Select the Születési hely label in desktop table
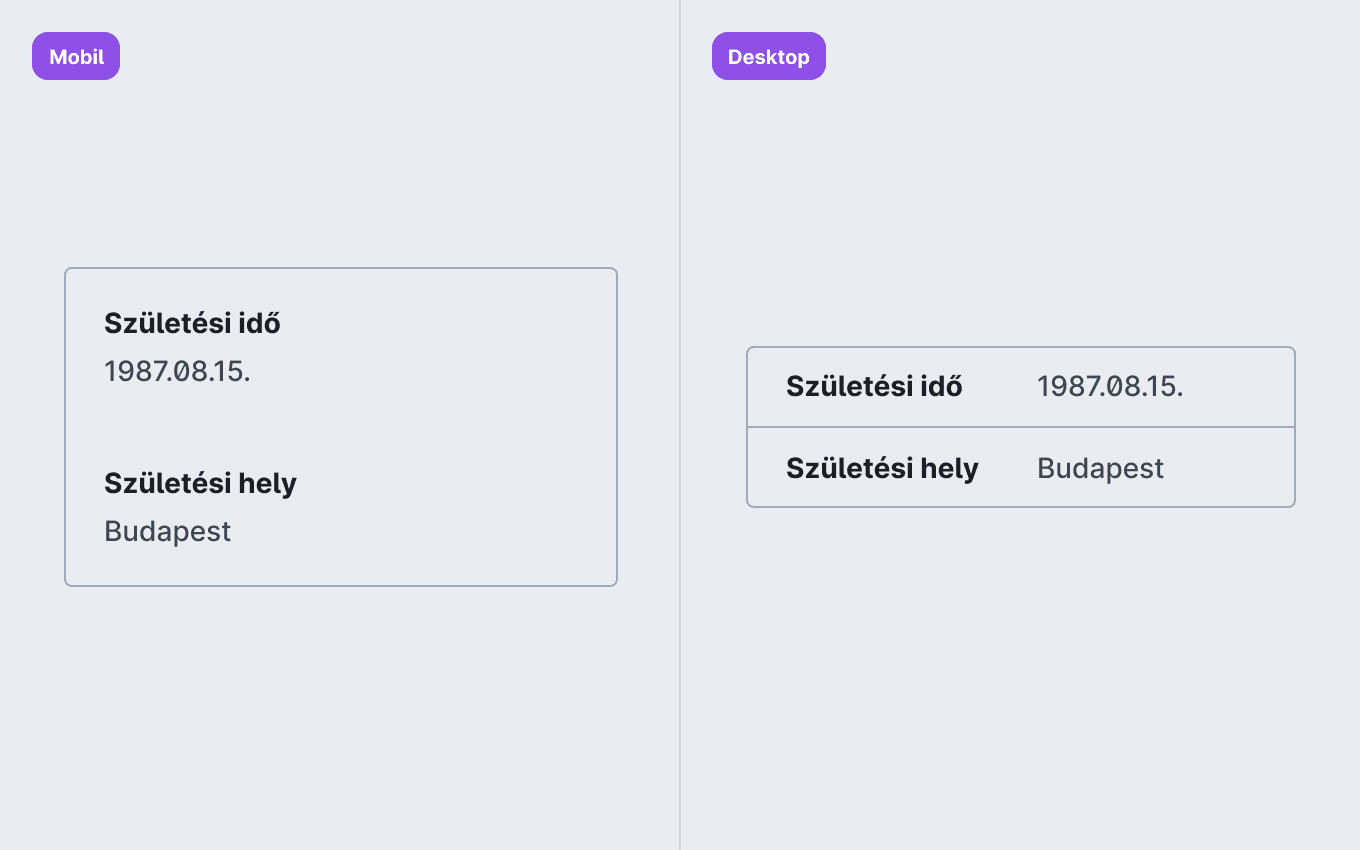1360x850 pixels. point(882,468)
